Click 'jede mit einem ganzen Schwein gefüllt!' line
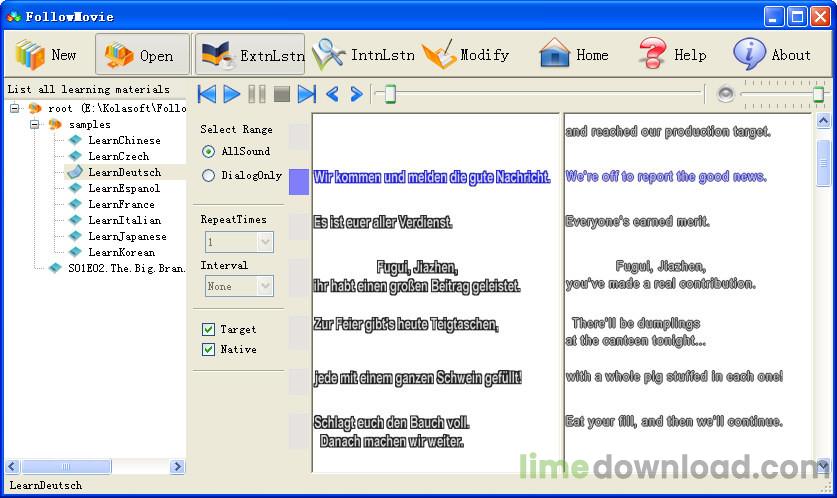Viewport: 837px width, 498px height. (x=418, y=378)
